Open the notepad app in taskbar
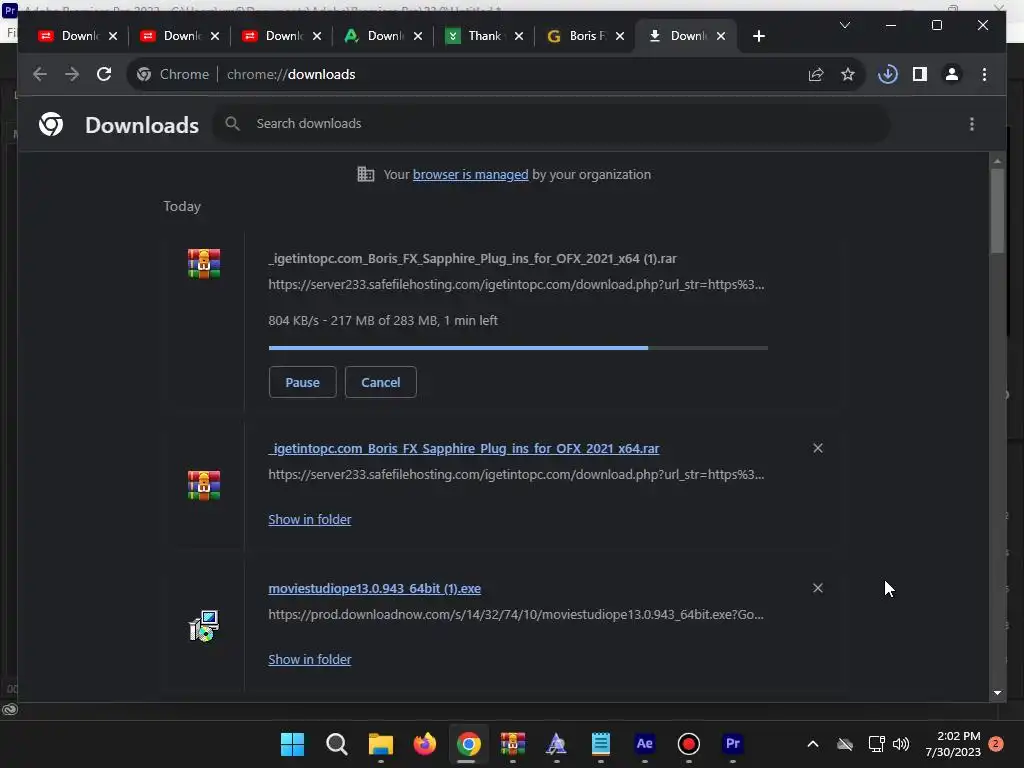 601,744
